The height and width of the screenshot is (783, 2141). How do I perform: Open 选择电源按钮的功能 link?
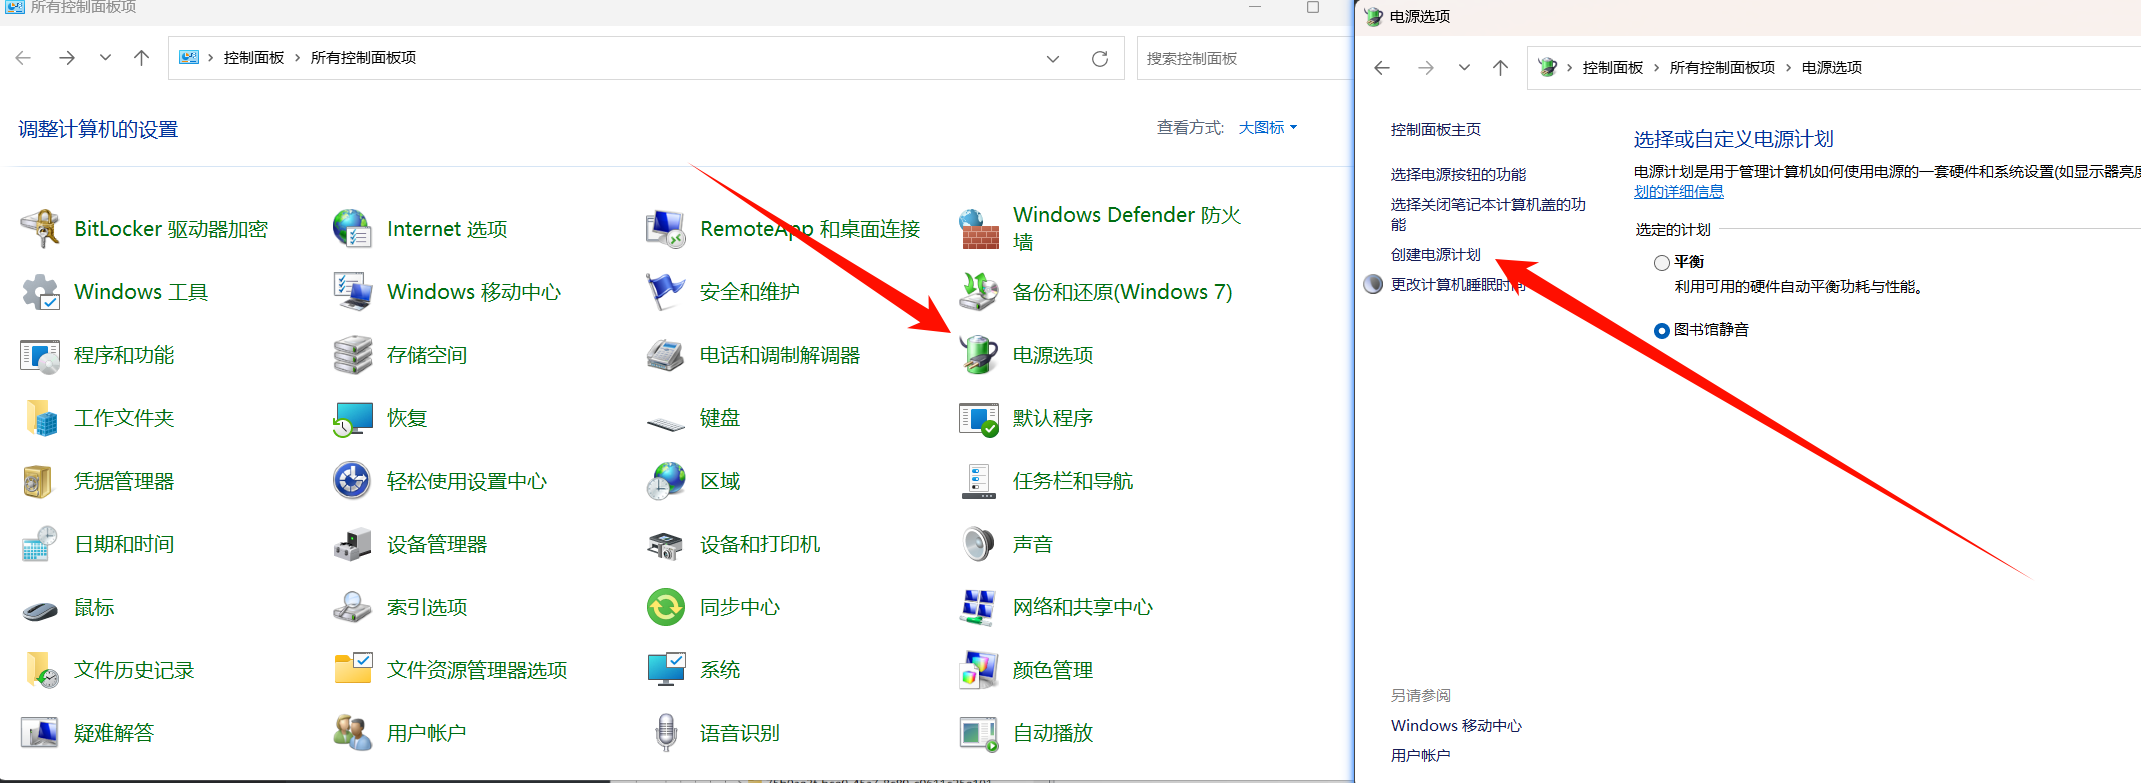tap(1458, 174)
